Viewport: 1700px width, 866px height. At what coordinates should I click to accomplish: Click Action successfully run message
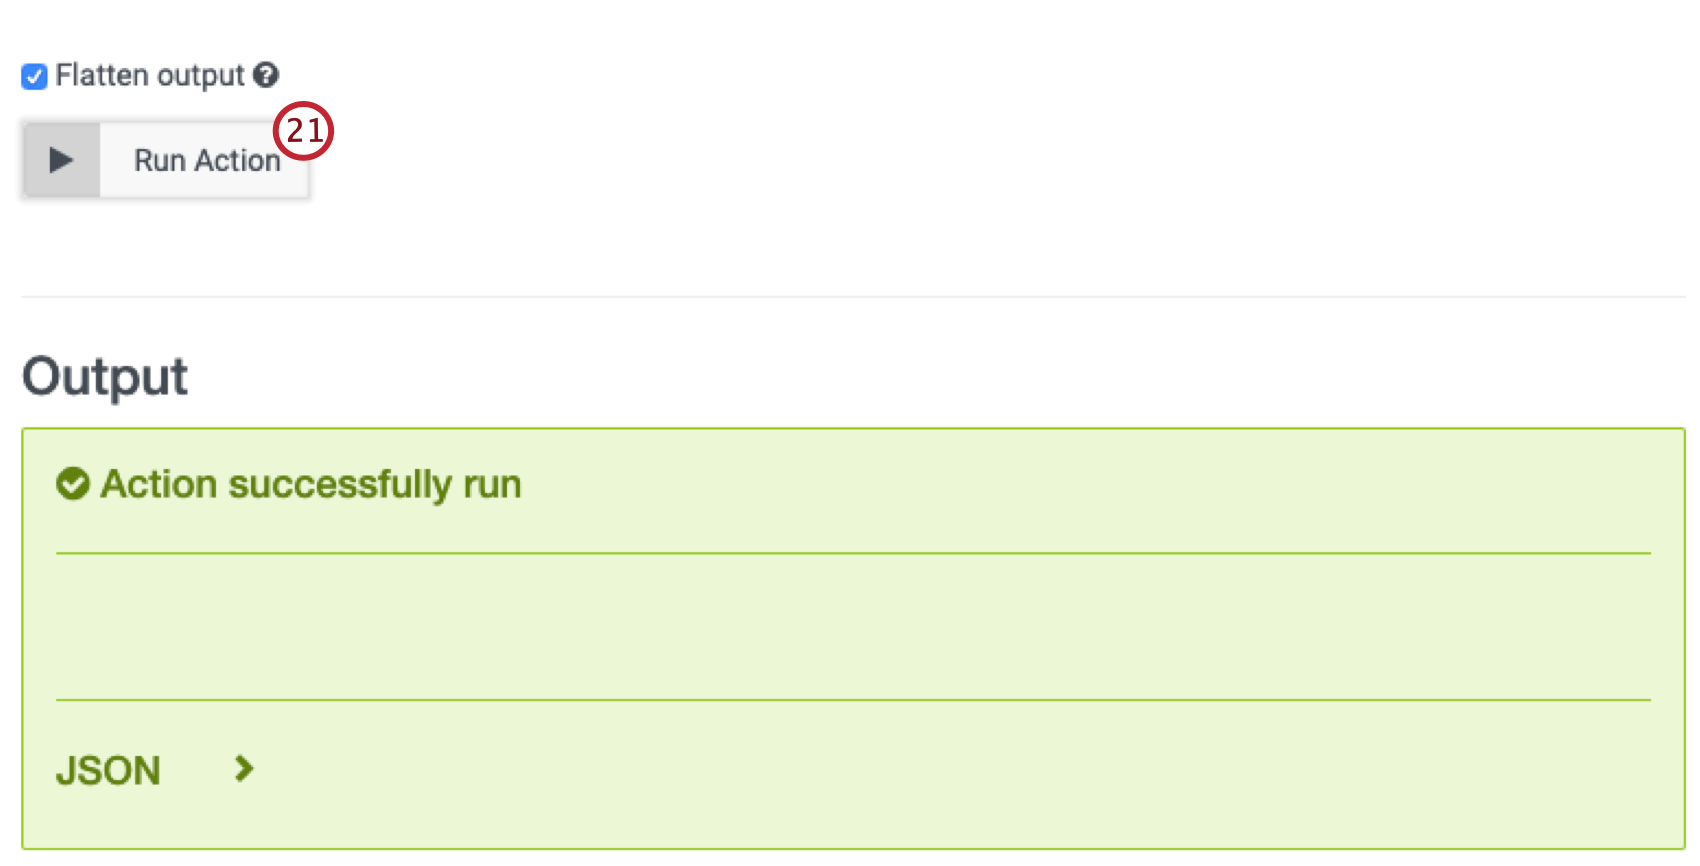[x=310, y=484]
